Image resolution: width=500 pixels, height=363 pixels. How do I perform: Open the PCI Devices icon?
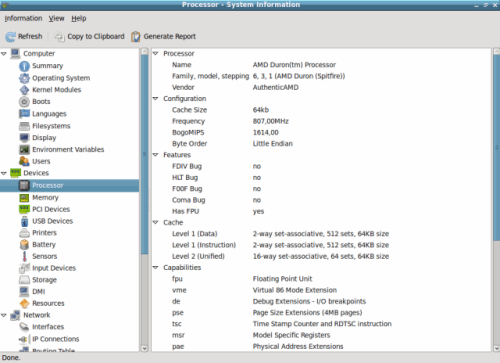pos(24,209)
